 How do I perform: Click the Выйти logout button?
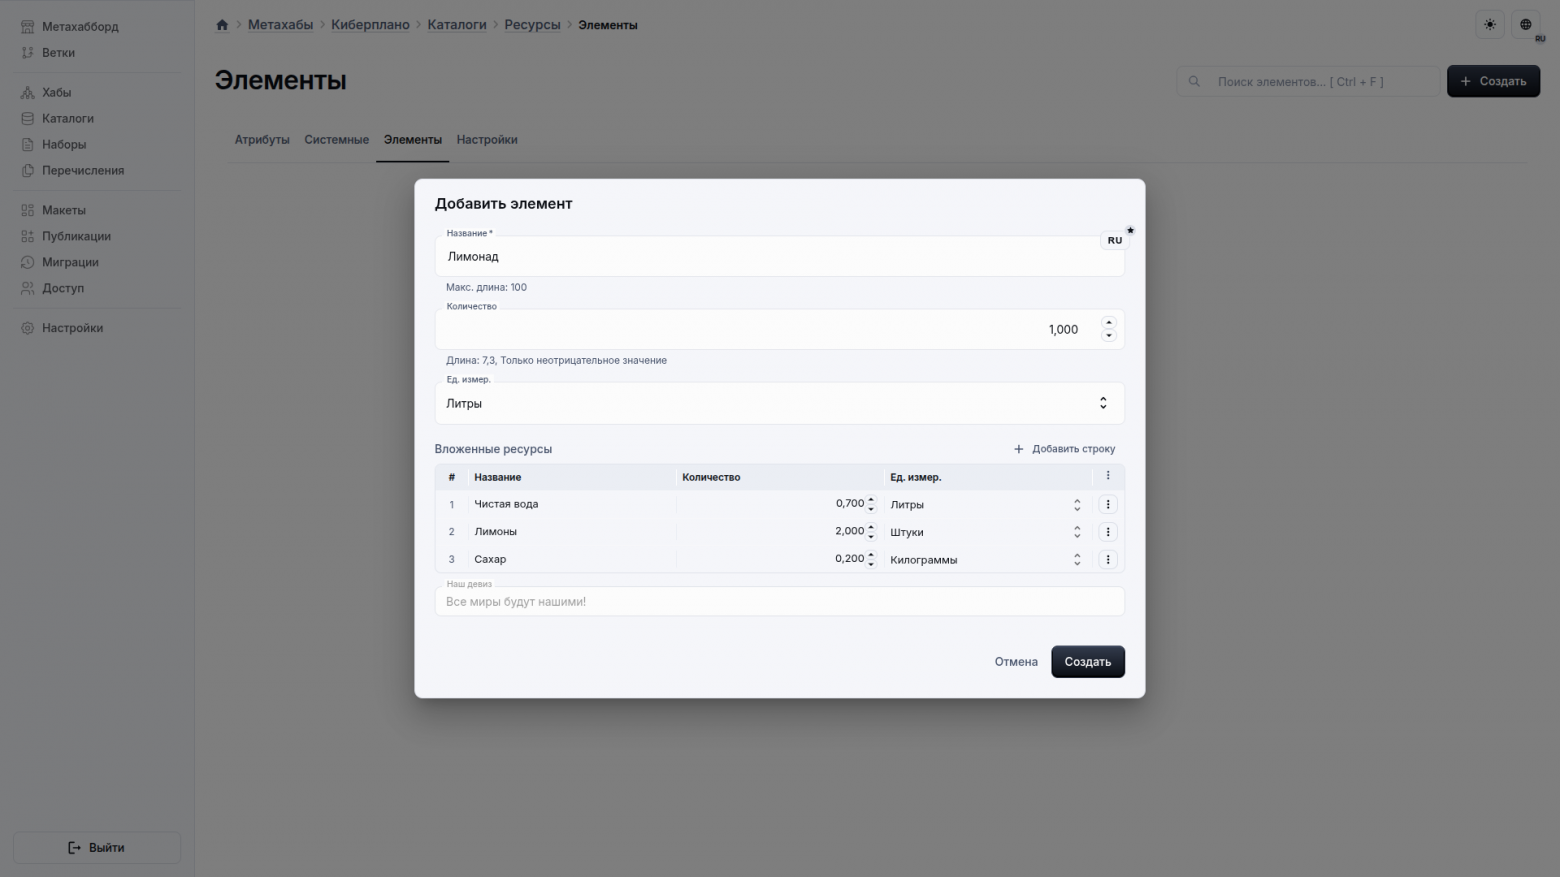point(97,848)
